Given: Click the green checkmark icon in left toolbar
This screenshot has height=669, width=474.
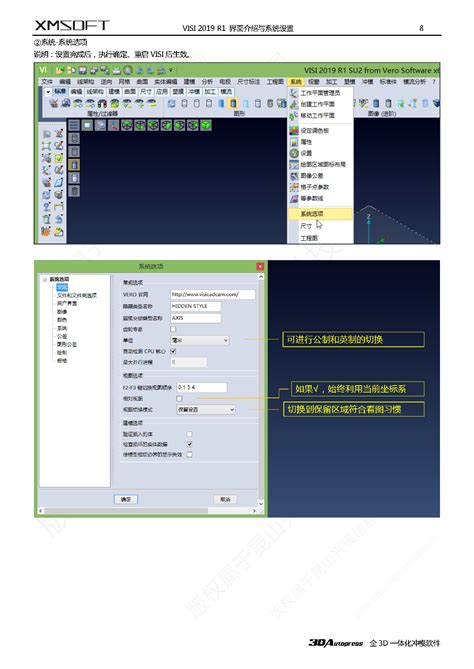Looking at the screenshot, I should click(58, 158).
